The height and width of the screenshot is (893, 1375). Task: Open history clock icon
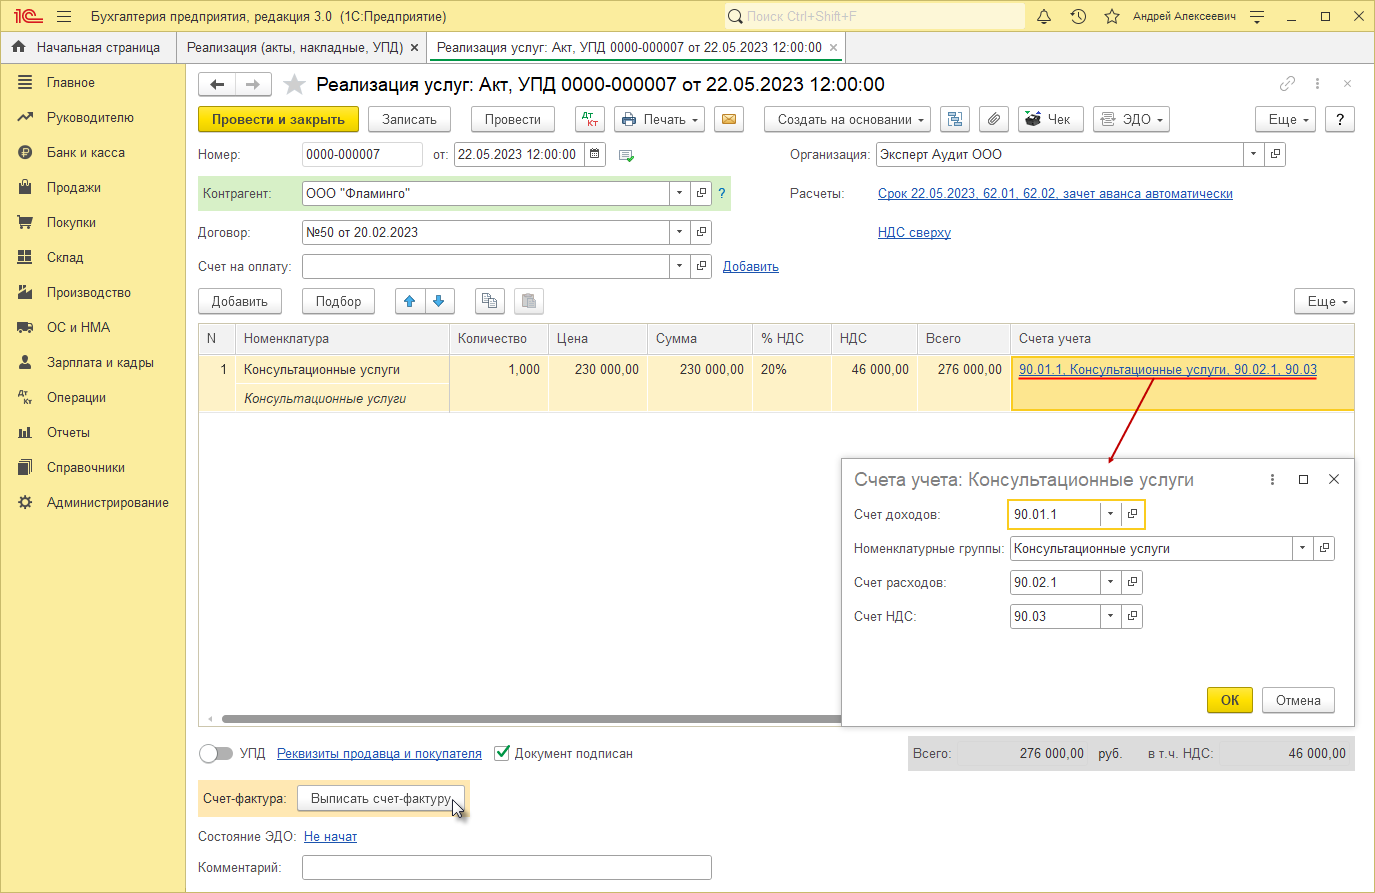coord(1078,16)
